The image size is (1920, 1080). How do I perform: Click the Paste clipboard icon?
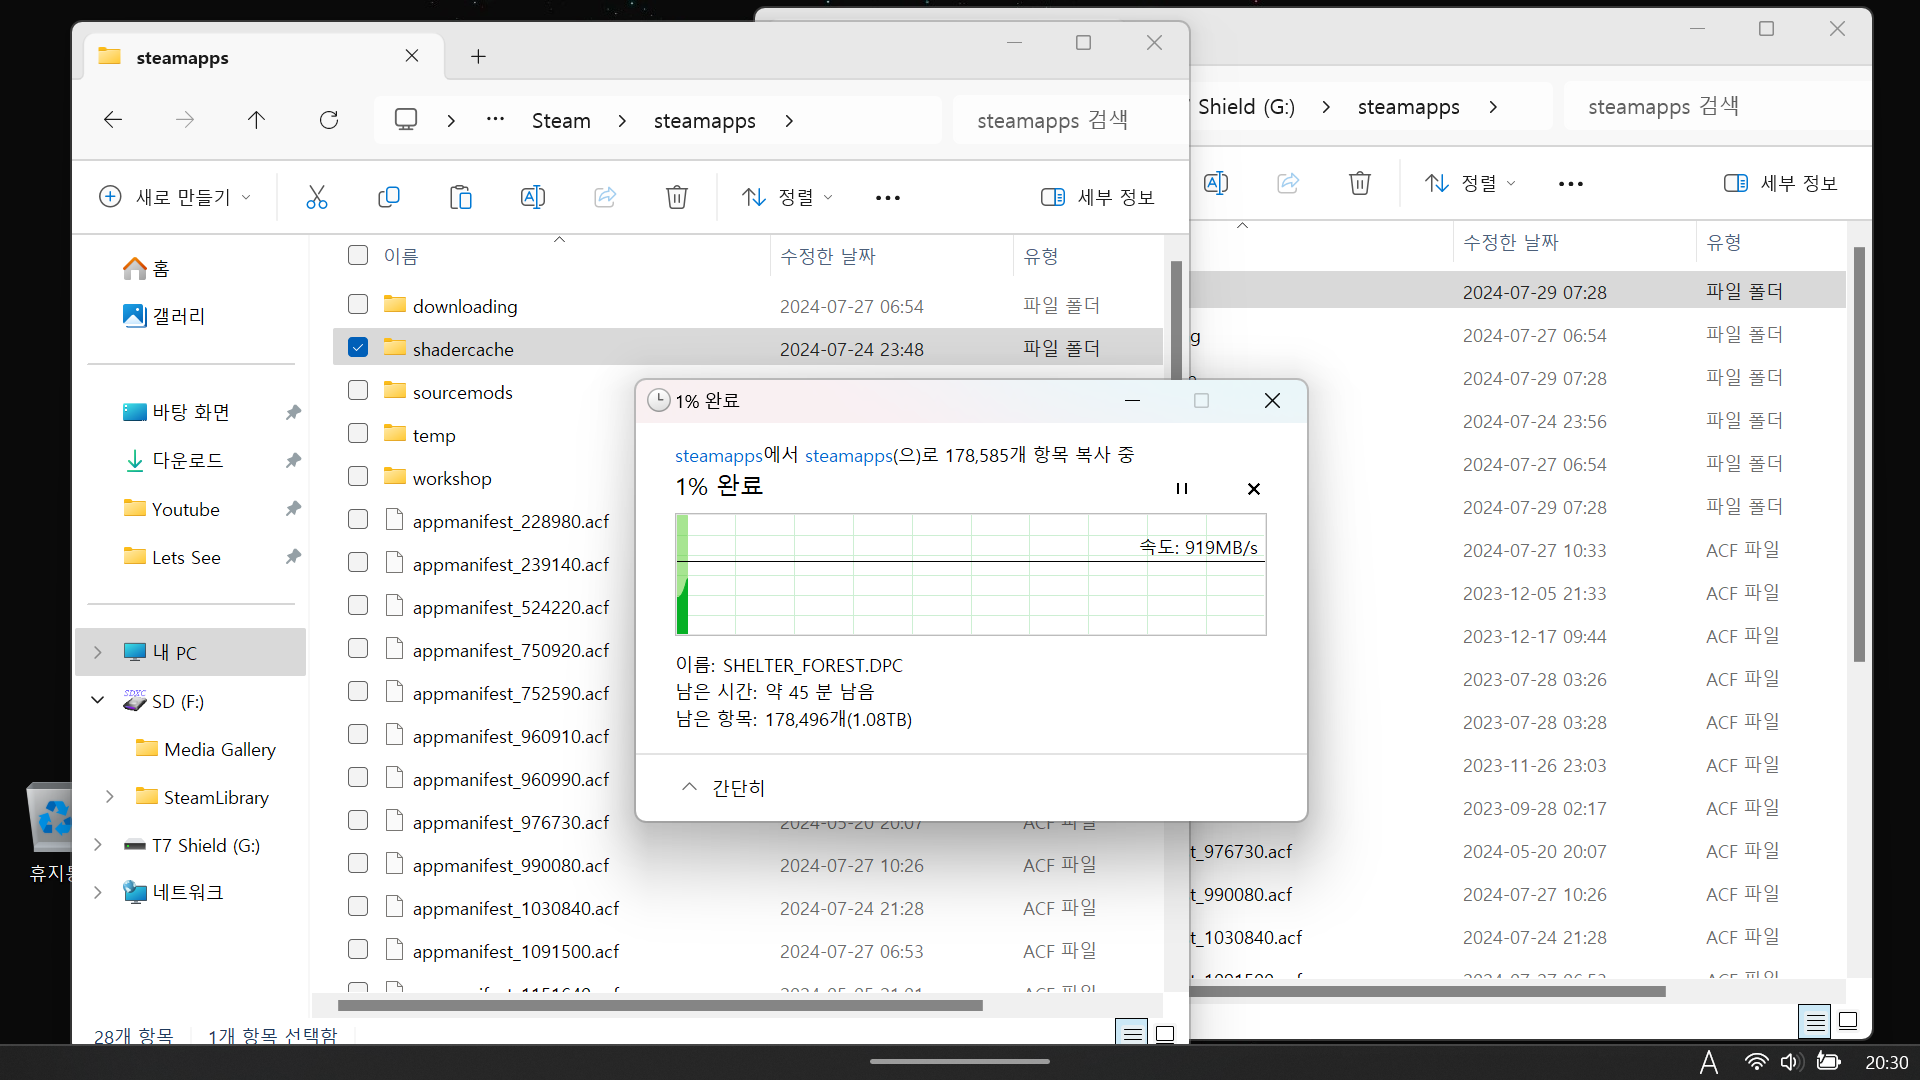coord(460,197)
